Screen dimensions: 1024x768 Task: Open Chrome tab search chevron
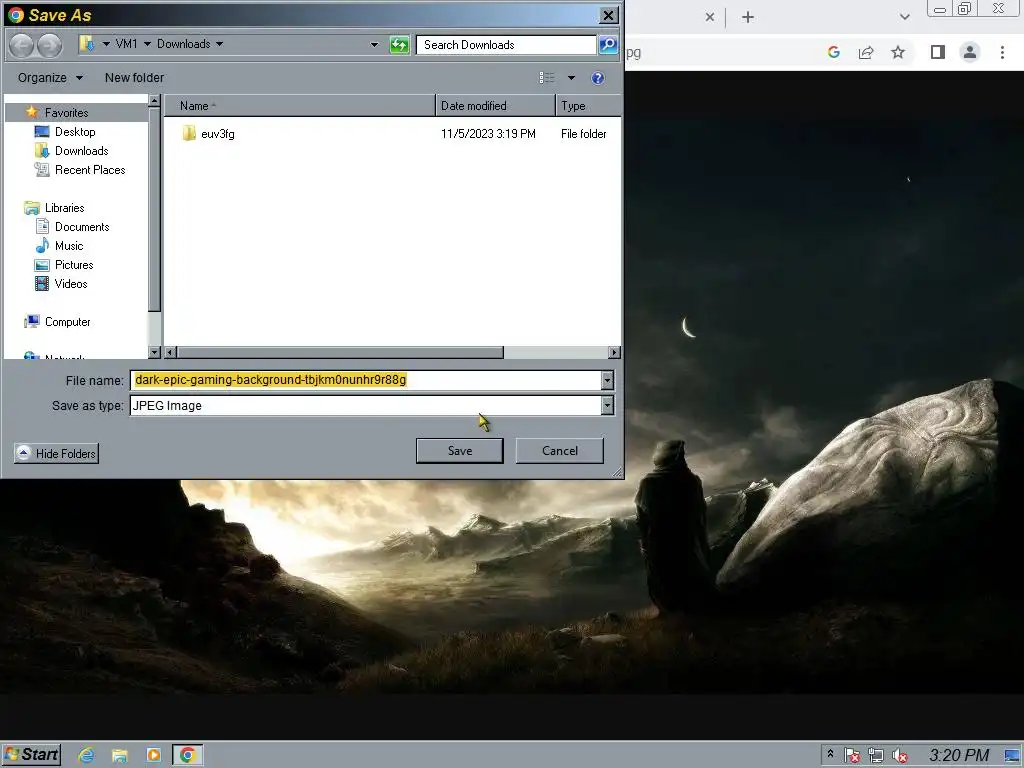click(x=904, y=17)
